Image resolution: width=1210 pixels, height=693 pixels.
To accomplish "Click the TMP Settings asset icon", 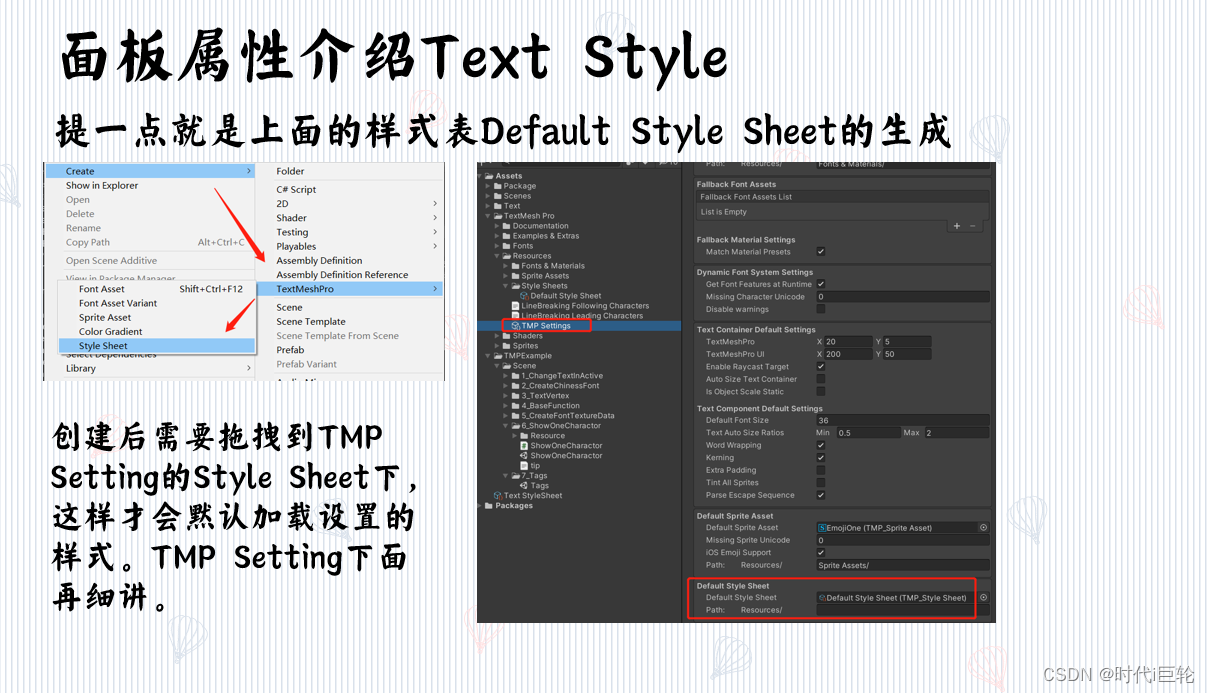I will [515, 326].
